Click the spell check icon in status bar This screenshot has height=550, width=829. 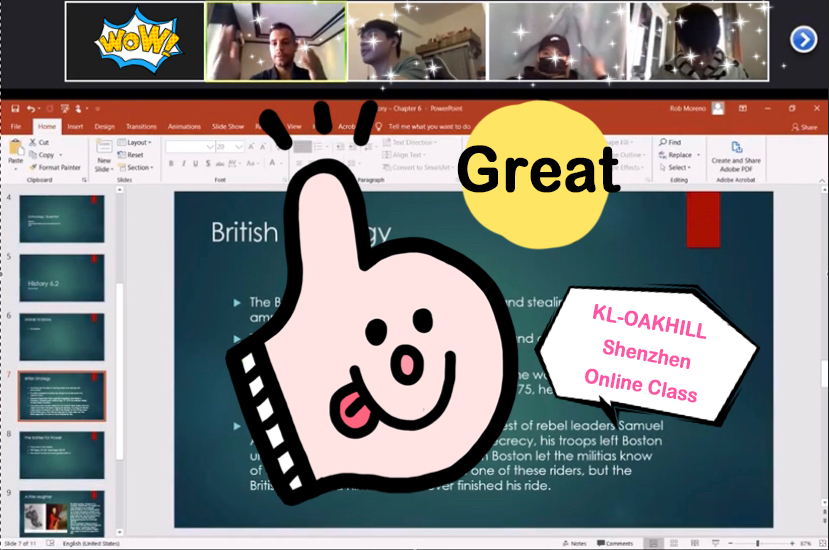point(50,543)
